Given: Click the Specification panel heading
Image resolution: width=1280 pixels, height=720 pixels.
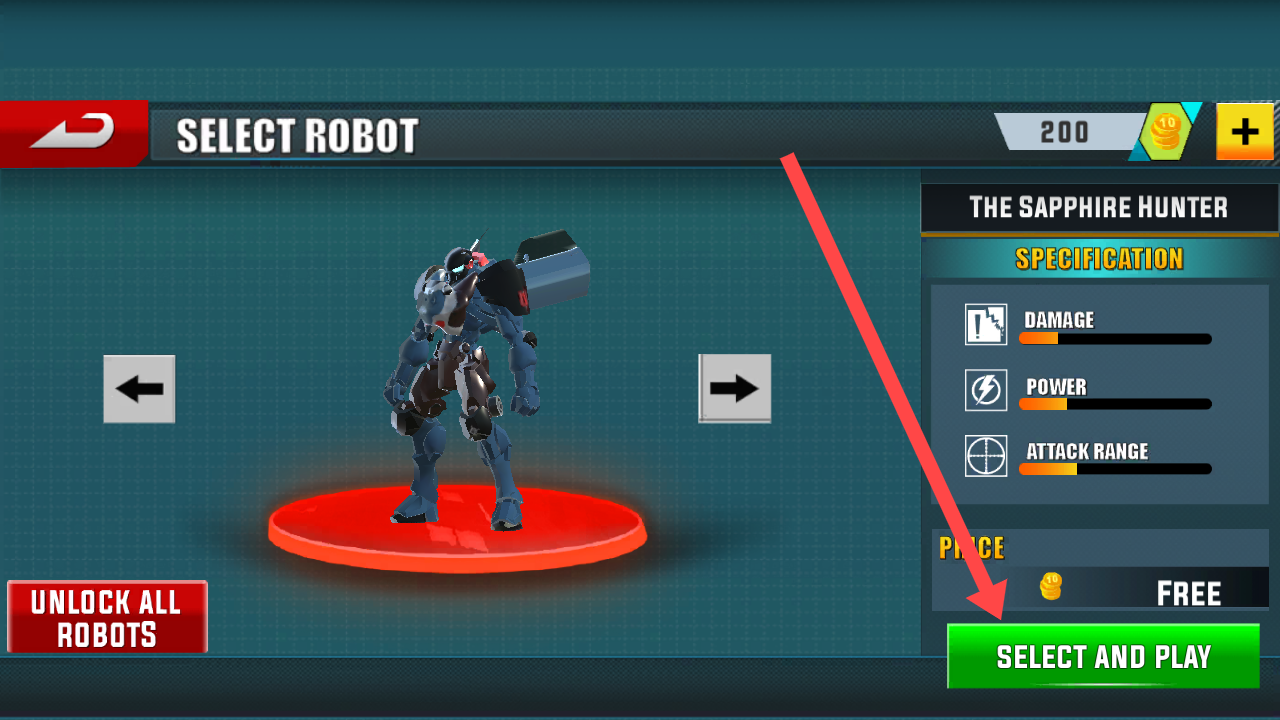Looking at the screenshot, I should pyautogui.click(x=1099, y=259).
